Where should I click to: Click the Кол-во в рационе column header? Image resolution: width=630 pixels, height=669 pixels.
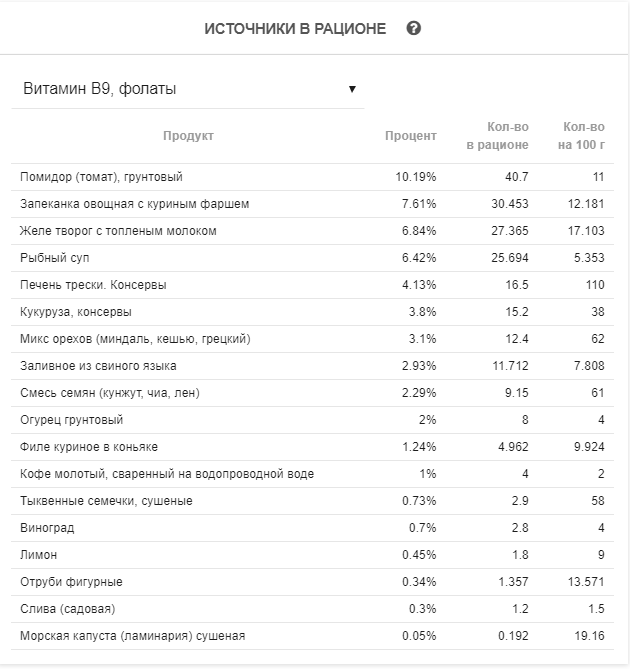point(497,136)
